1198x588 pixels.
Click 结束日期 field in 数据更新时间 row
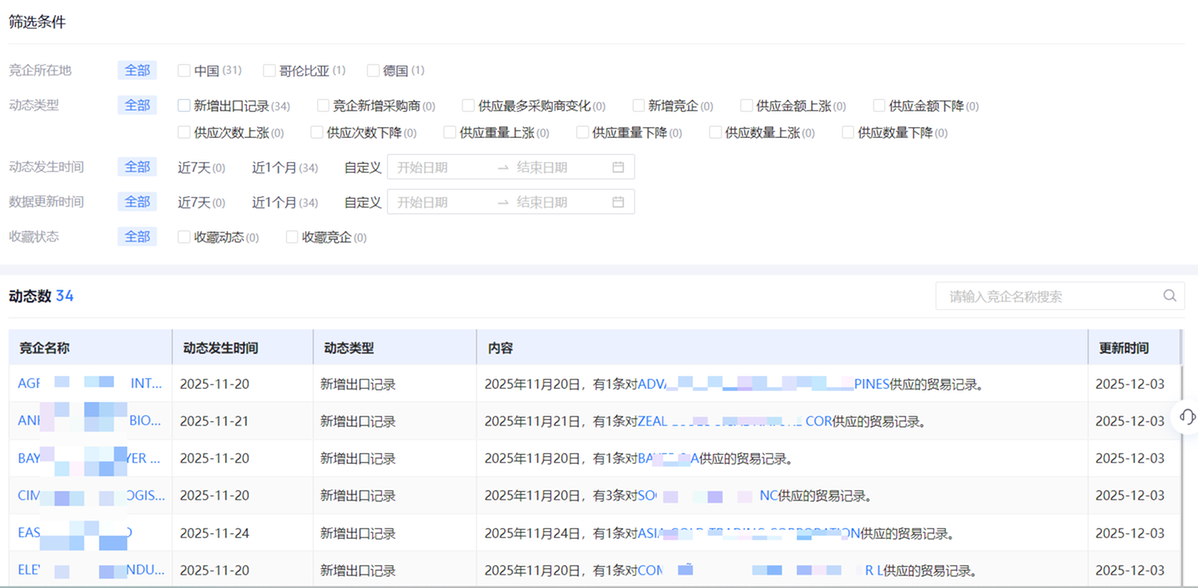pos(555,202)
